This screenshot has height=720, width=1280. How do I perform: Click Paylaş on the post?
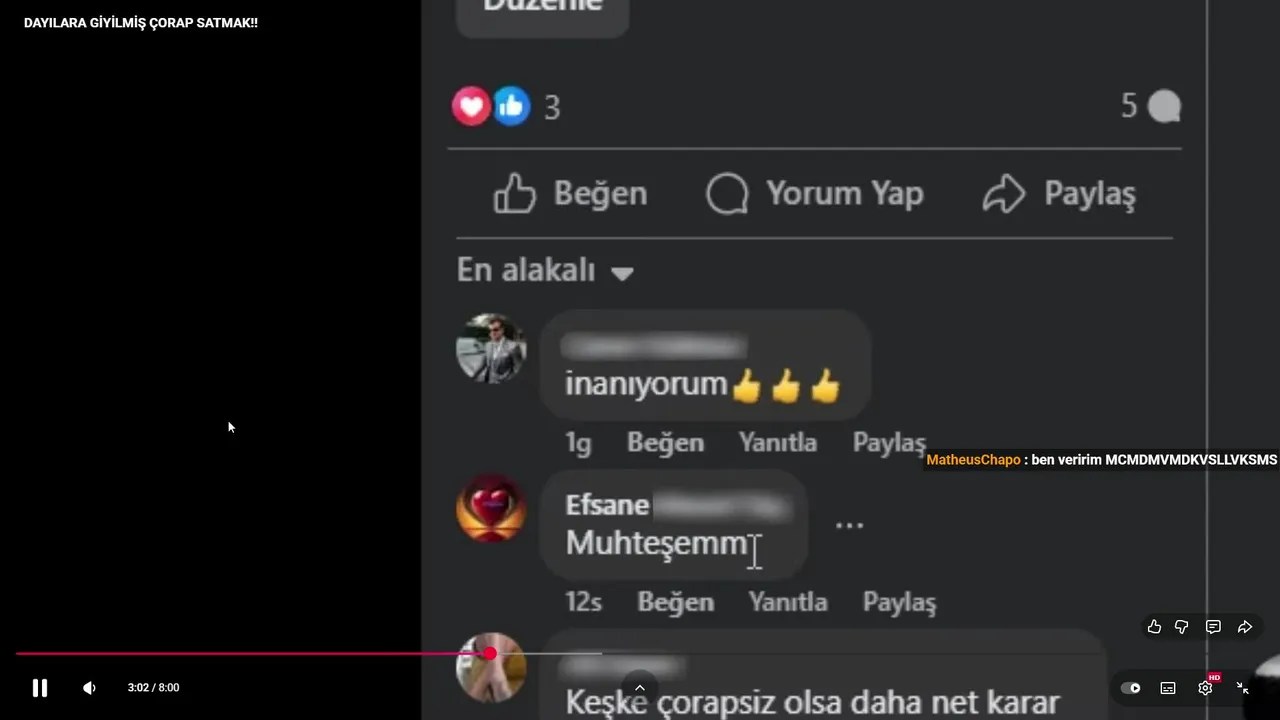pyautogui.click(x=1059, y=193)
